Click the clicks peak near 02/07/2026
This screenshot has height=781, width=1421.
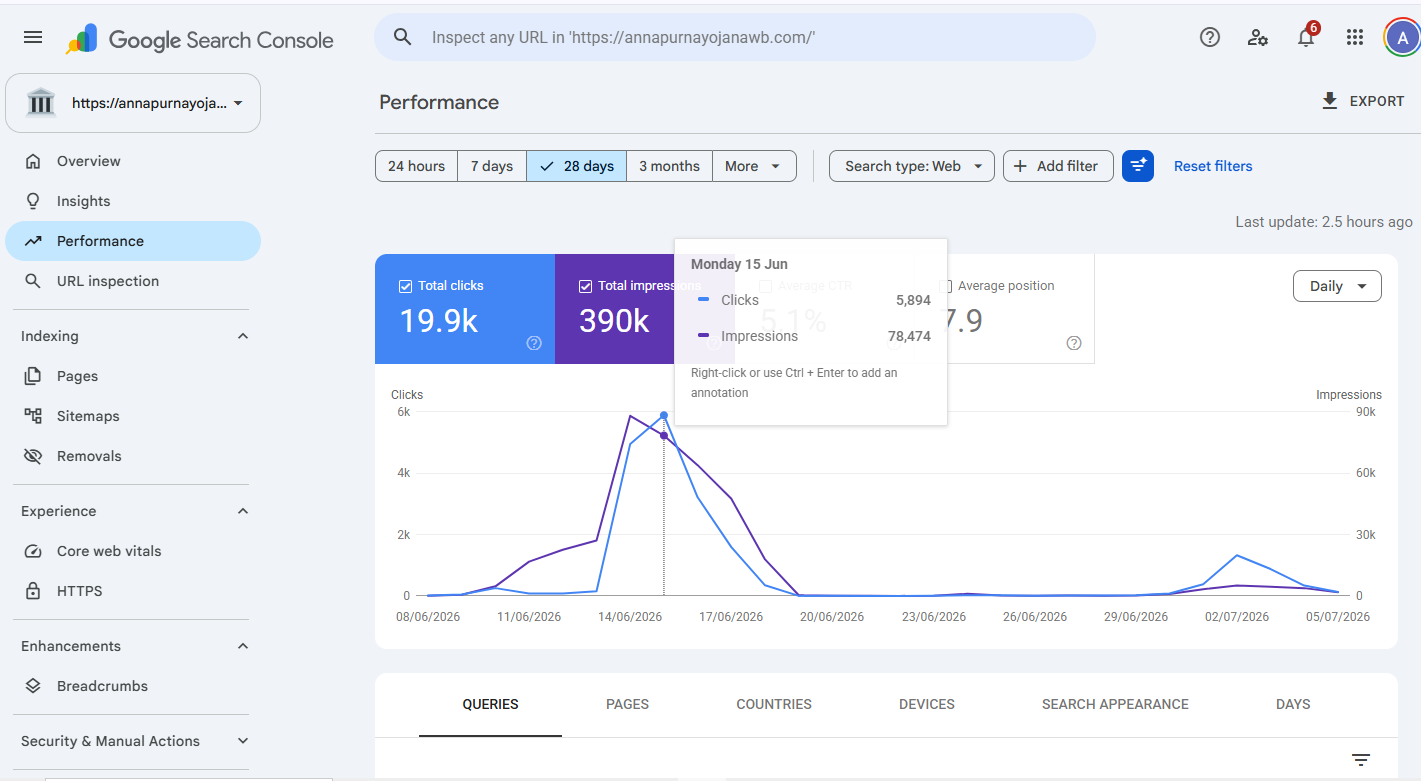(1237, 555)
